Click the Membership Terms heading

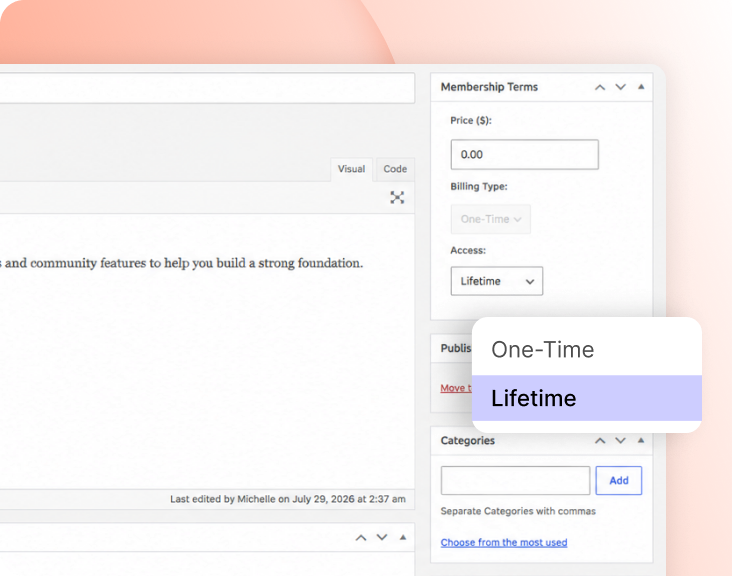tap(489, 87)
